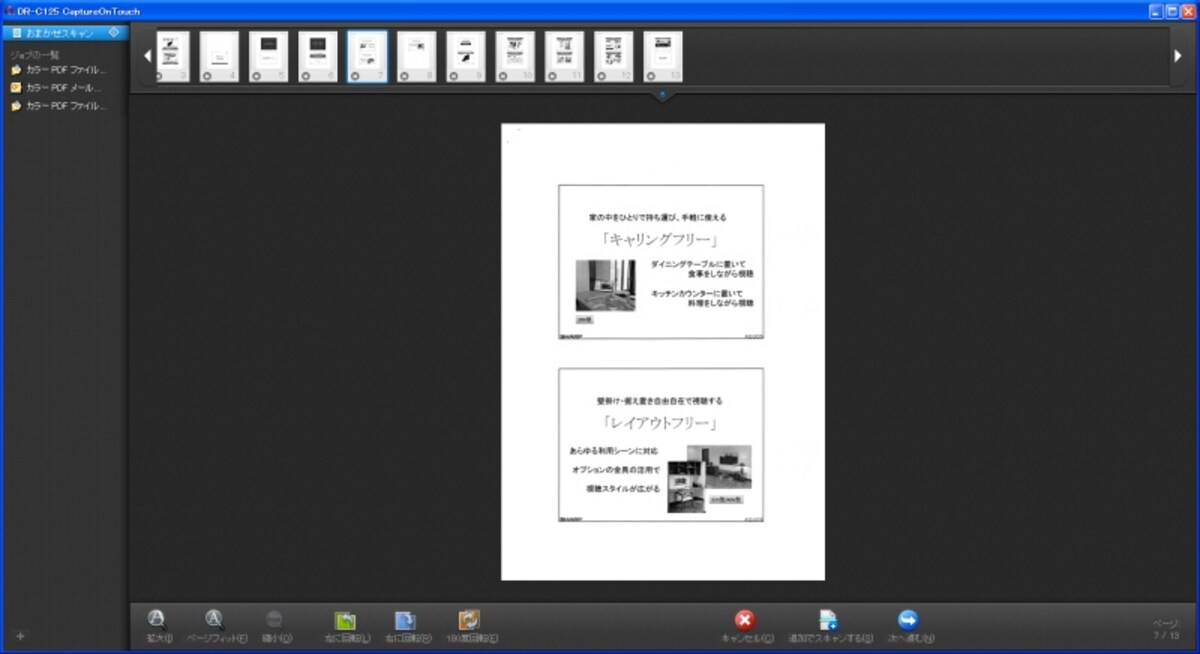
Task: Proceed with the 次へ進む arrow button
Action: tap(908, 620)
